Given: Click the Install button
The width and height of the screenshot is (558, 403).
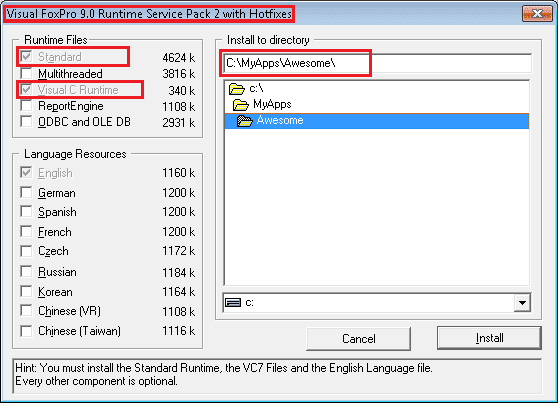Looking at the screenshot, I should (489, 338).
